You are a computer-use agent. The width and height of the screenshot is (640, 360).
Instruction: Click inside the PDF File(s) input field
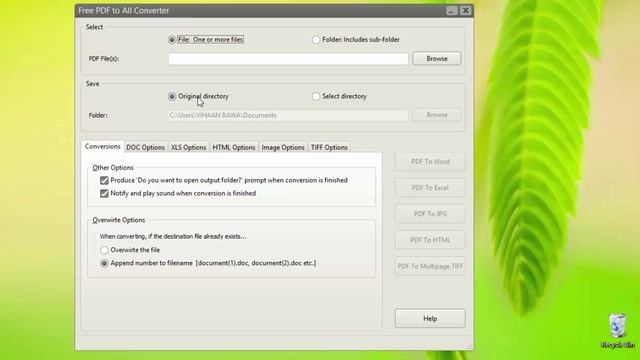click(288, 59)
